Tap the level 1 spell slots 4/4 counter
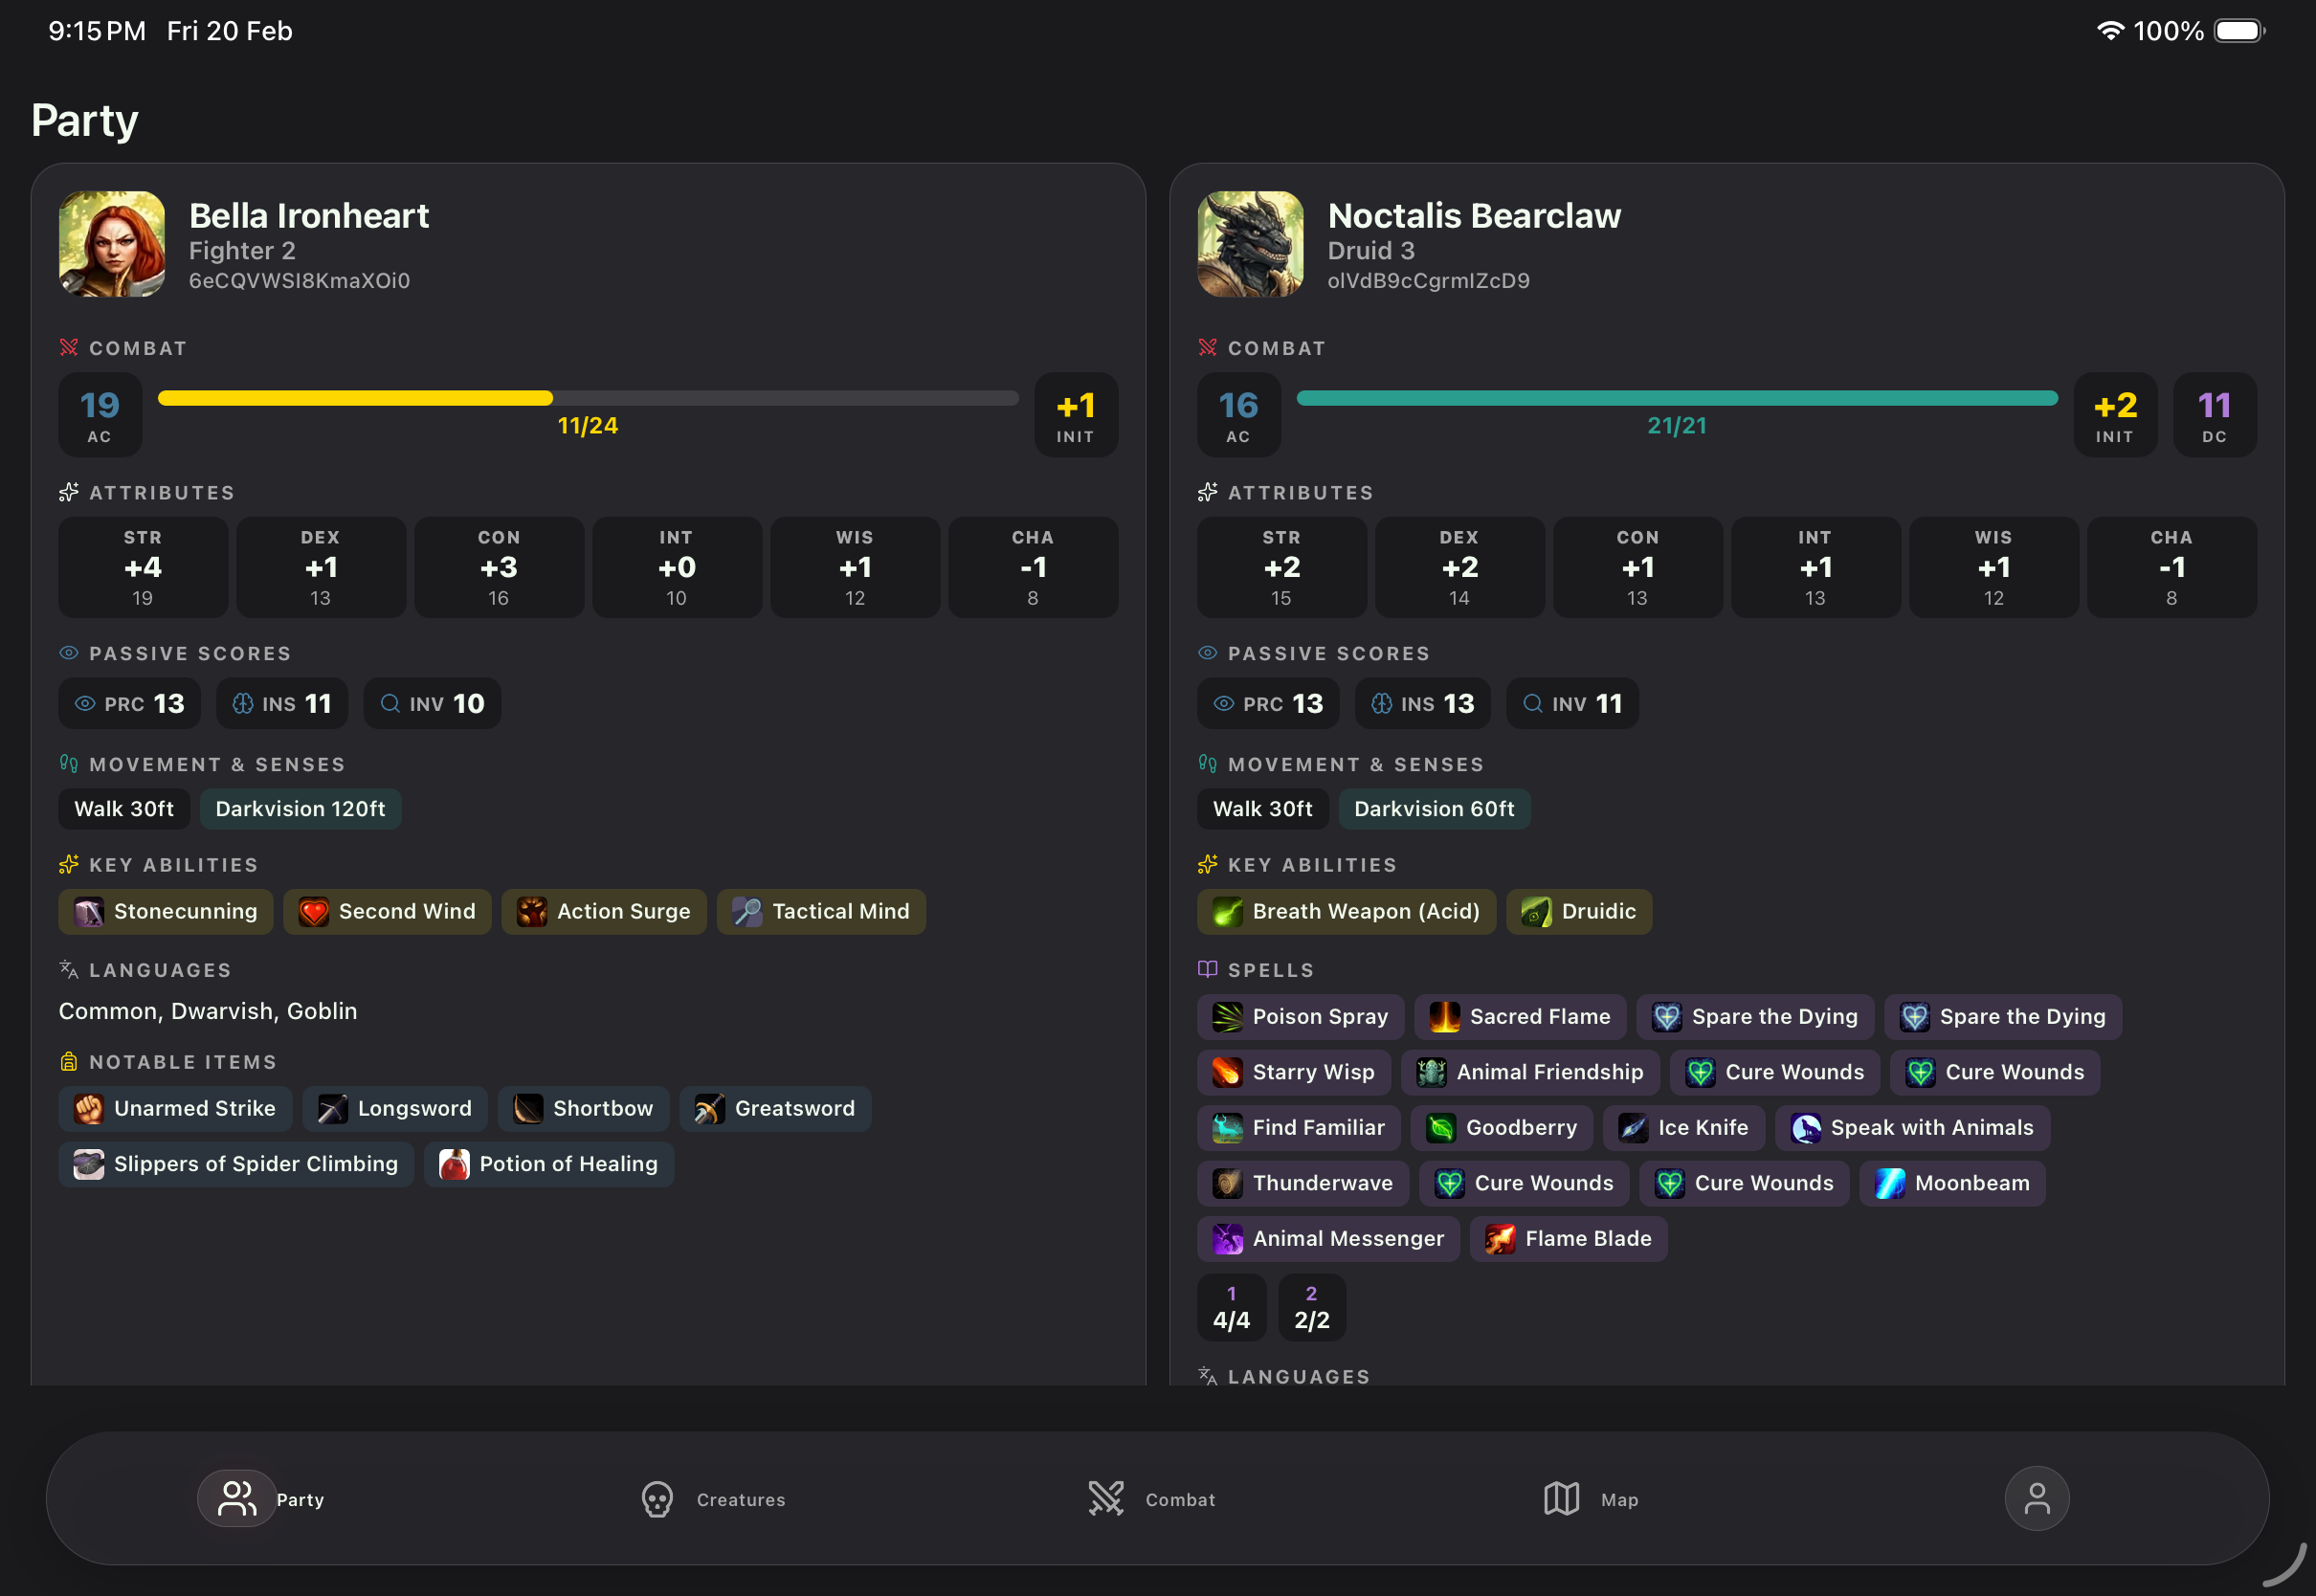The height and width of the screenshot is (1596, 2316). tap(1231, 1308)
